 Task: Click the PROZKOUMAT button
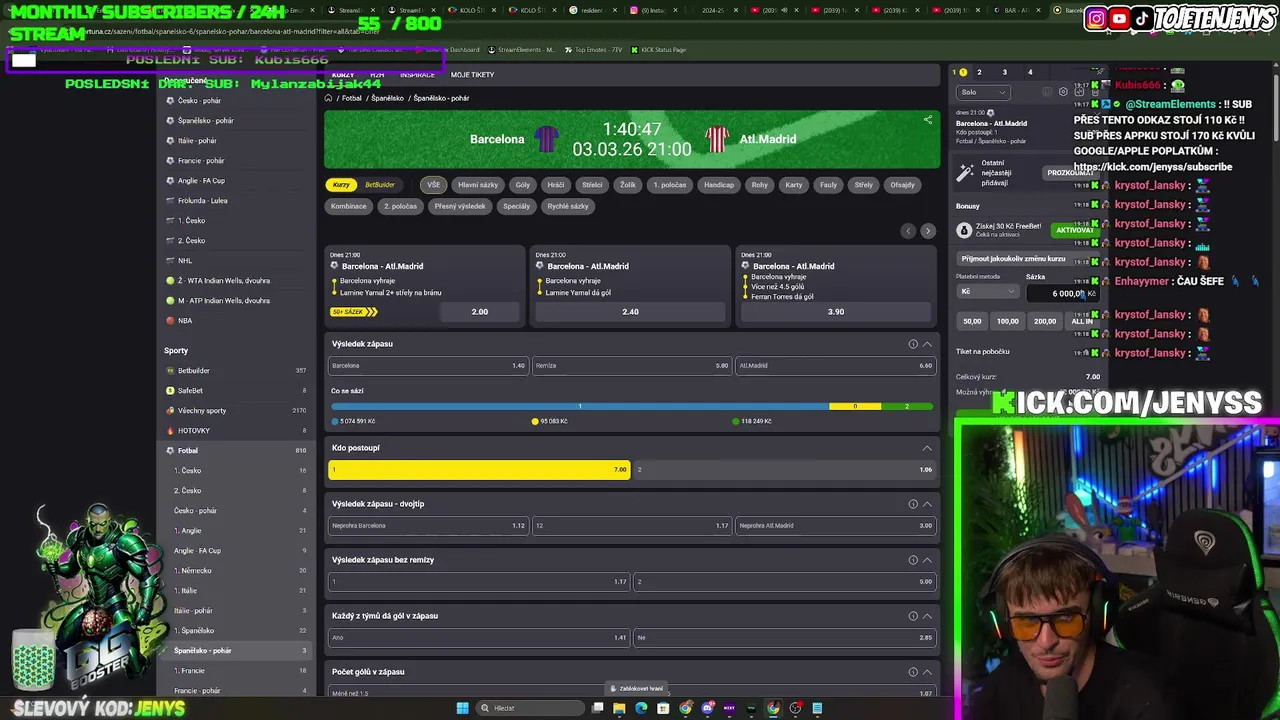(x=1069, y=173)
